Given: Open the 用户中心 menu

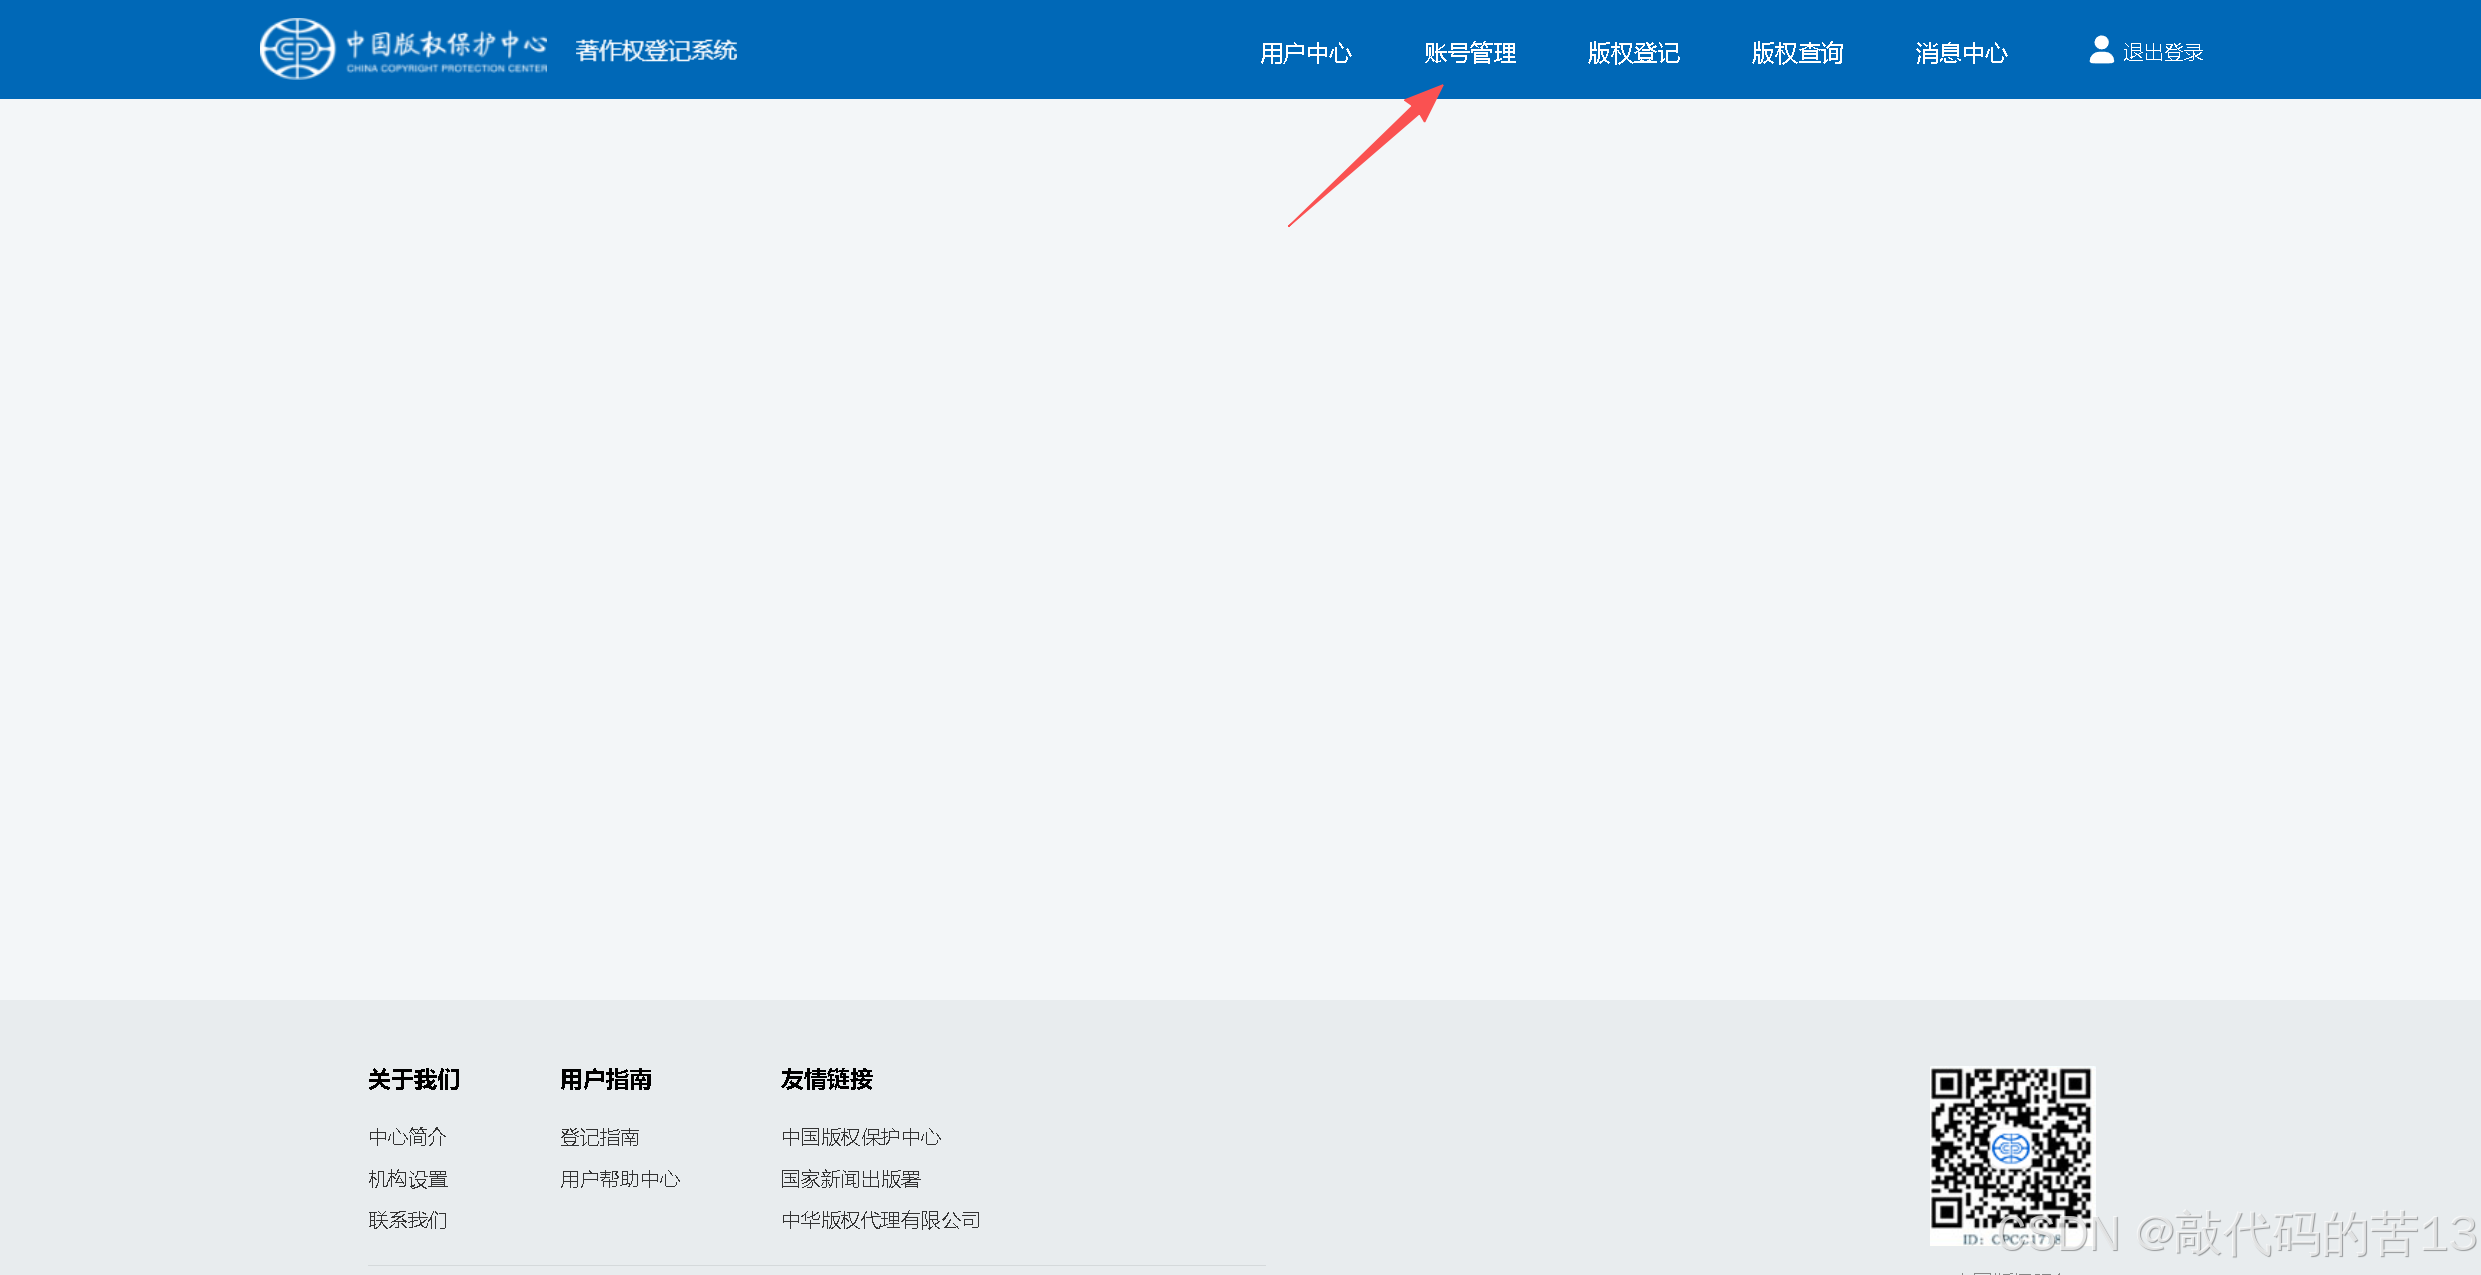Looking at the screenshot, I should pos(1305,53).
